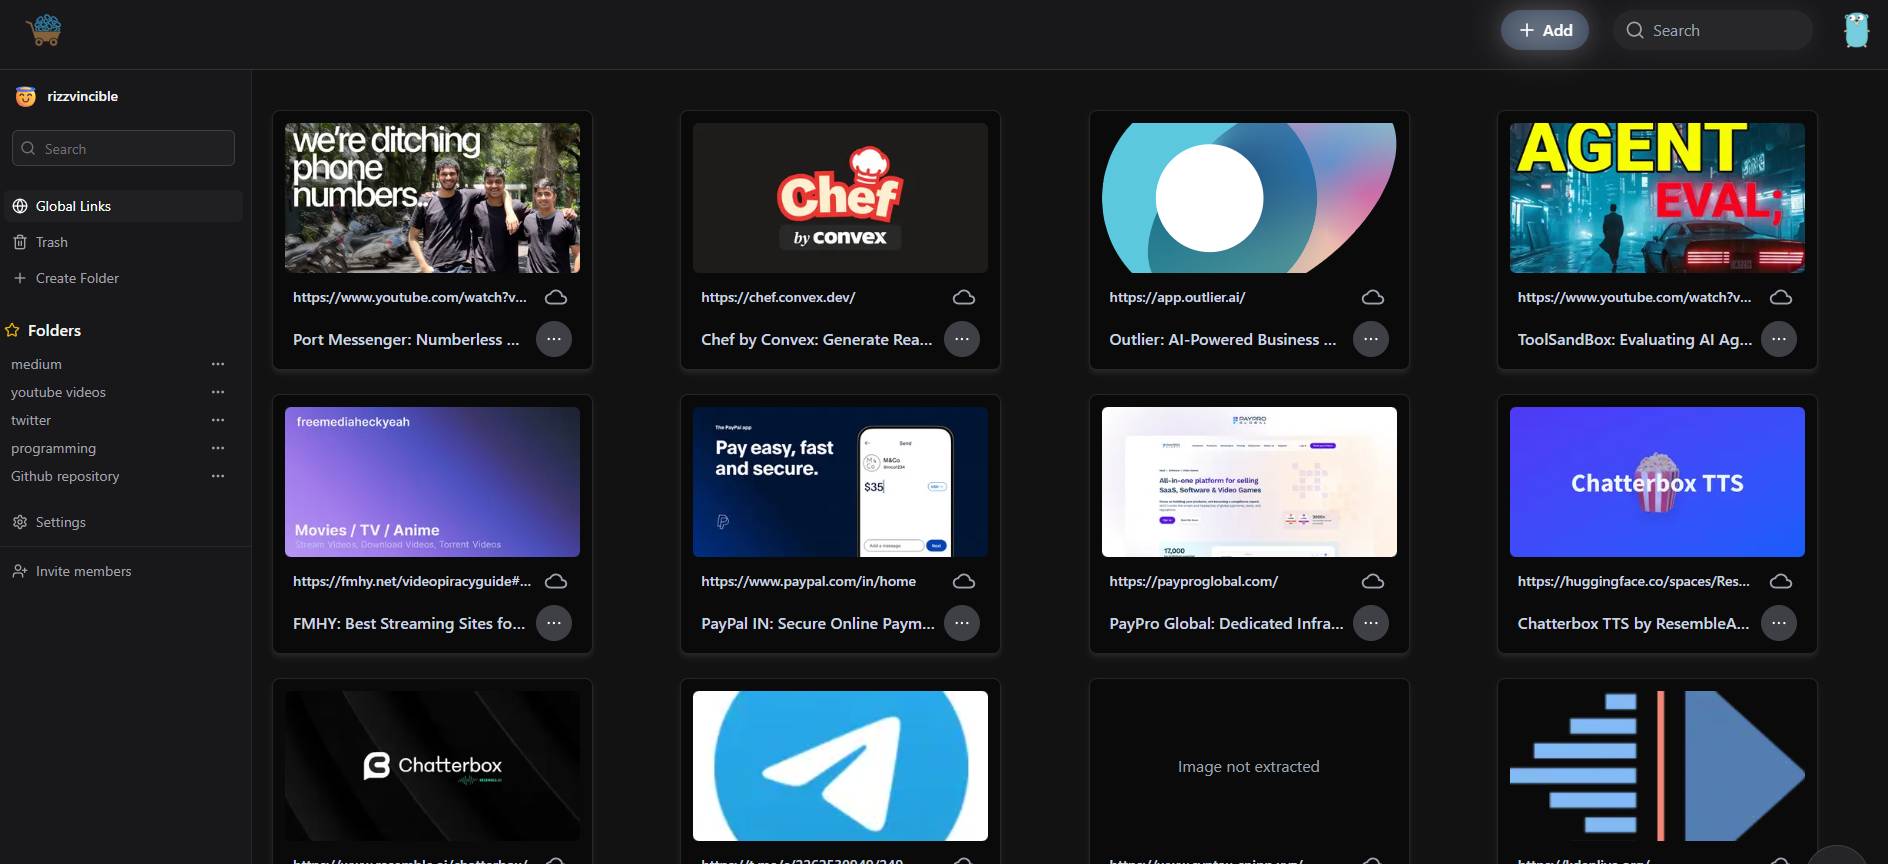
Task: Click the magnifier icon in top search bar
Action: [1635, 30]
